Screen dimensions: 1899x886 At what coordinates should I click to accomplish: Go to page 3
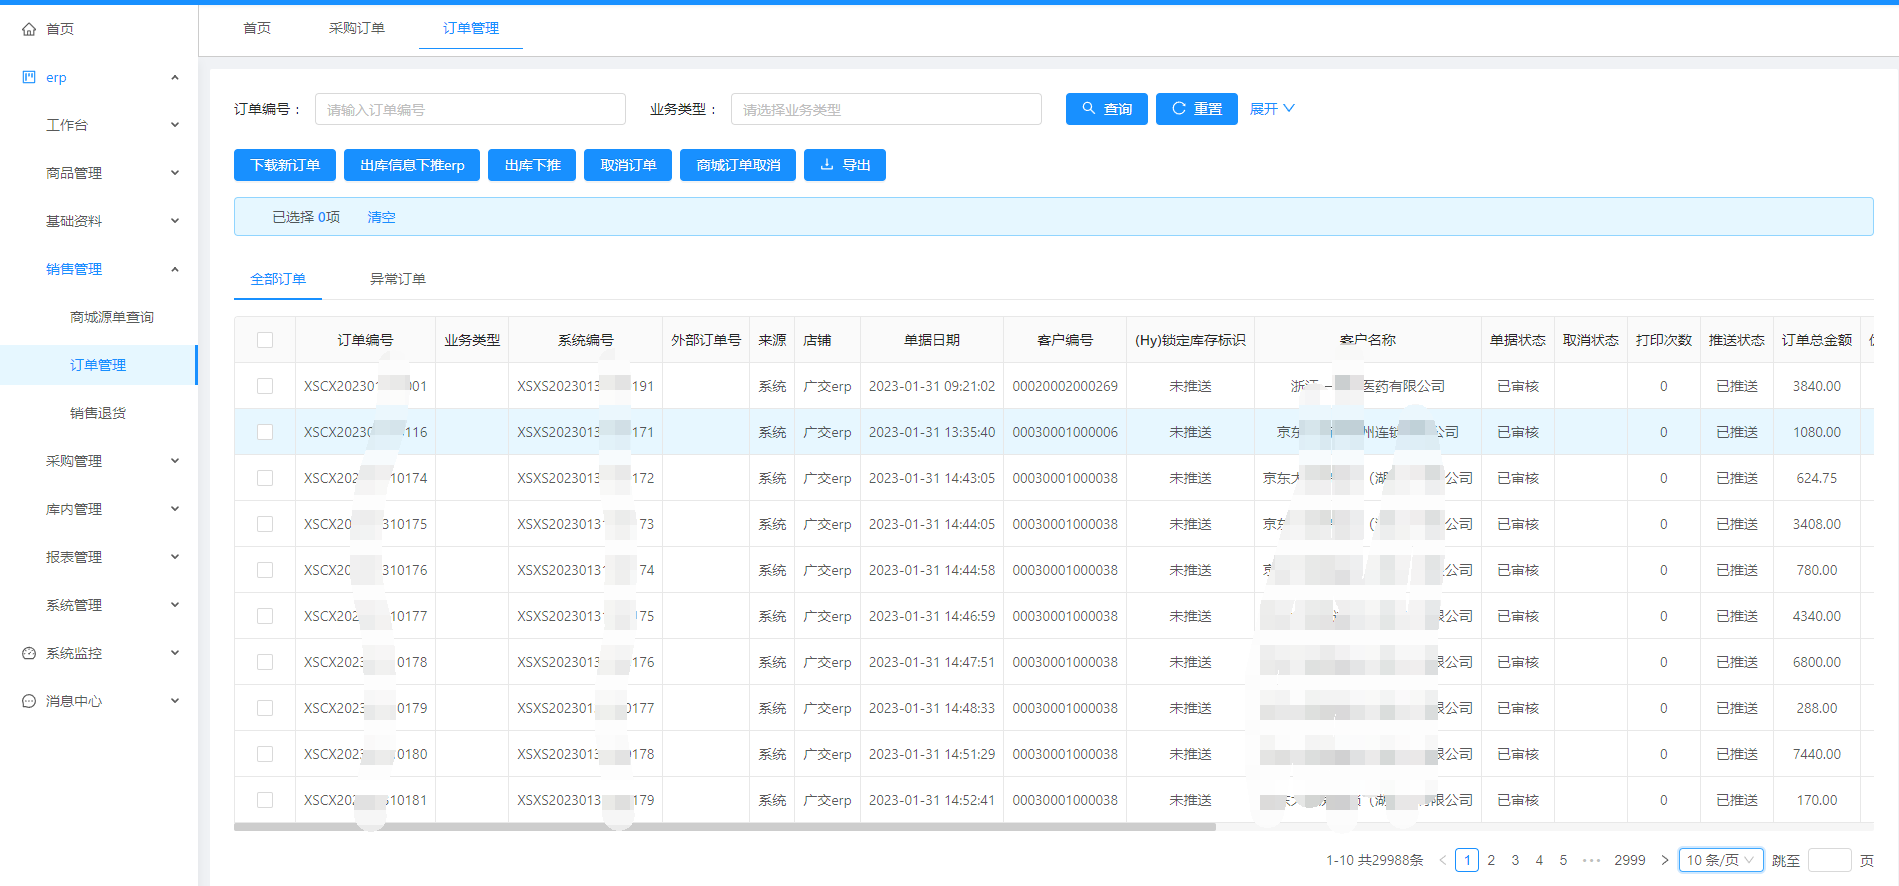tap(1515, 860)
